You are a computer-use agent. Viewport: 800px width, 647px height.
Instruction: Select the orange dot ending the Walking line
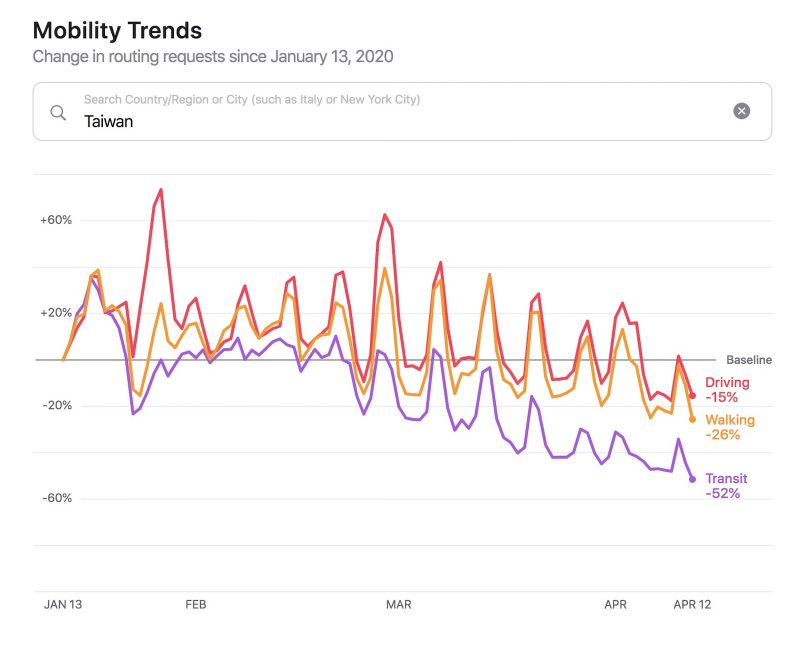(691, 420)
